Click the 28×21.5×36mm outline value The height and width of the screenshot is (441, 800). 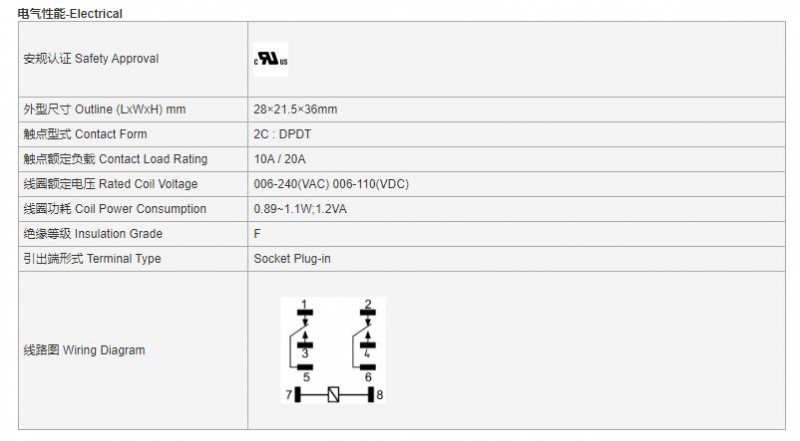295,109
